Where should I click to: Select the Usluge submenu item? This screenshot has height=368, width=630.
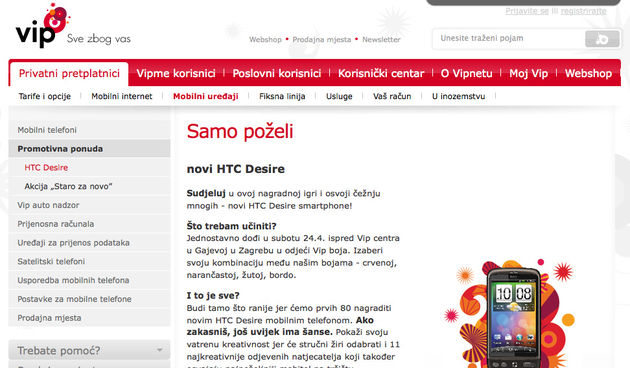pos(339,96)
